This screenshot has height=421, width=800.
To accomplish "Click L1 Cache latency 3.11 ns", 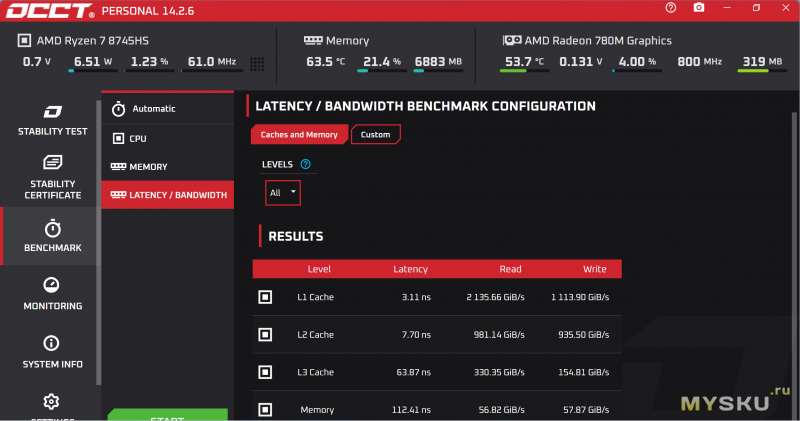I will click(416, 297).
